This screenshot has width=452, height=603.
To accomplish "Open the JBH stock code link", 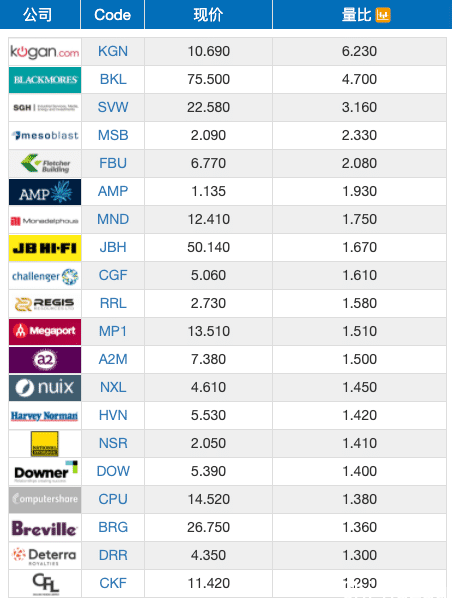I will click(x=113, y=247).
